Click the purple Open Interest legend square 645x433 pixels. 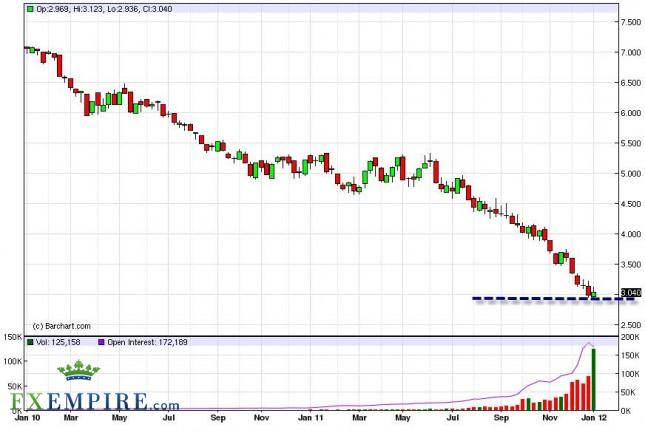[x=101, y=342]
